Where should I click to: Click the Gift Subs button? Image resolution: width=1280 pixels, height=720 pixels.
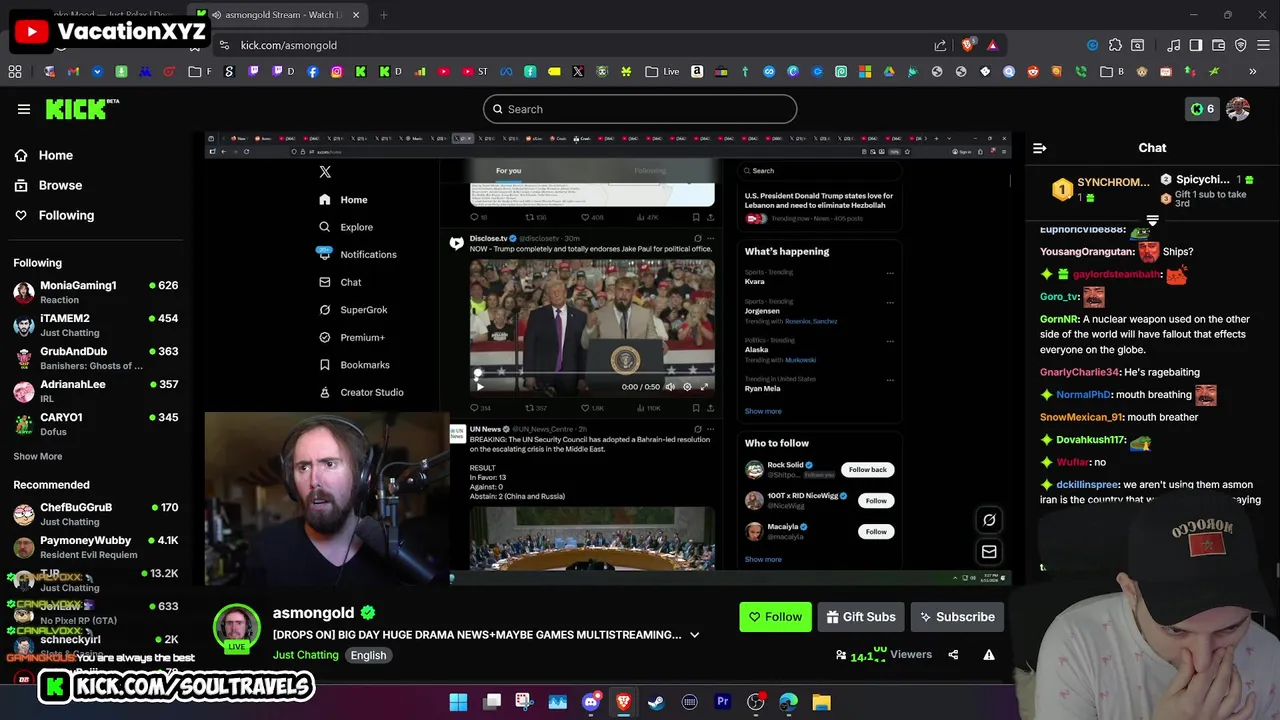click(x=861, y=617)
